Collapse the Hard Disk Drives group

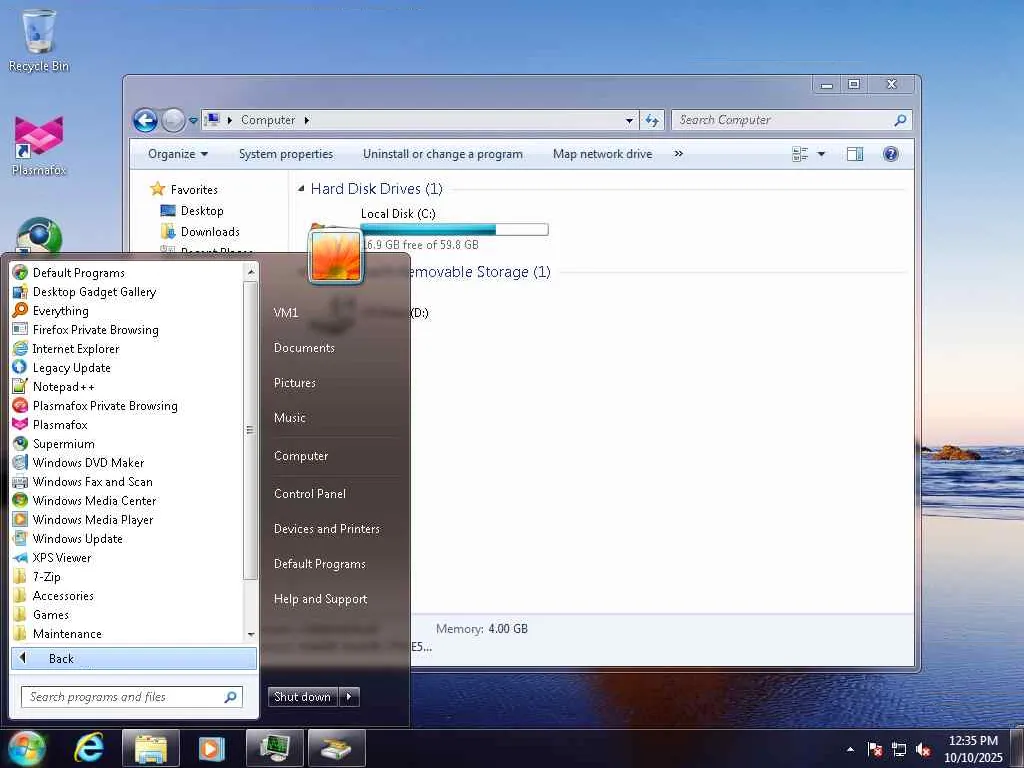coord(301,189)
